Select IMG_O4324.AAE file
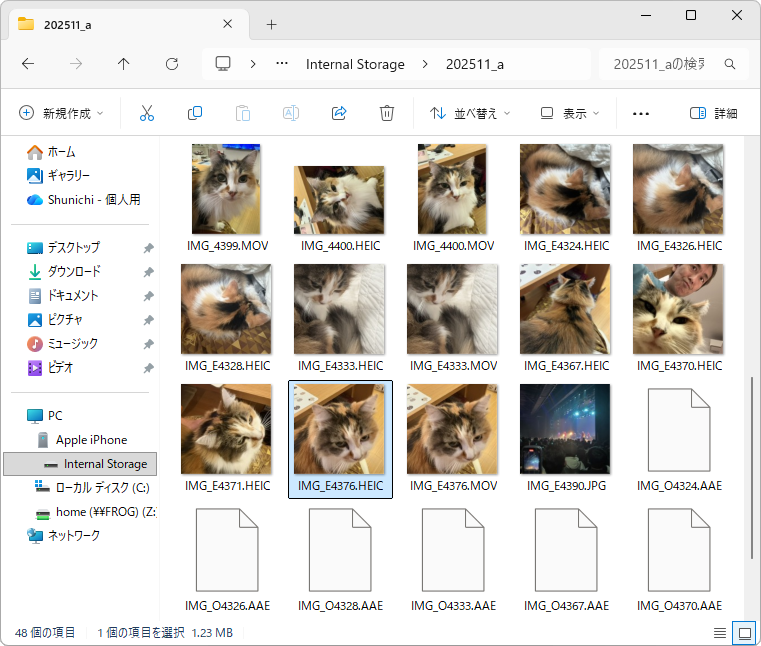 coord(679,430)
